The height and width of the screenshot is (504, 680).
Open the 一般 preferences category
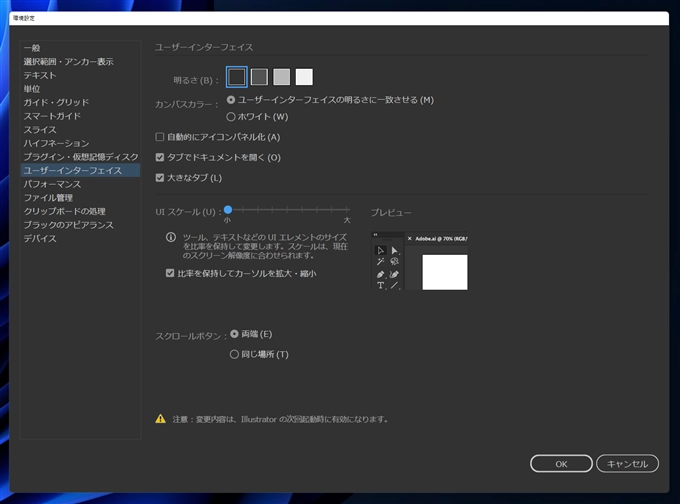(80, 48)
